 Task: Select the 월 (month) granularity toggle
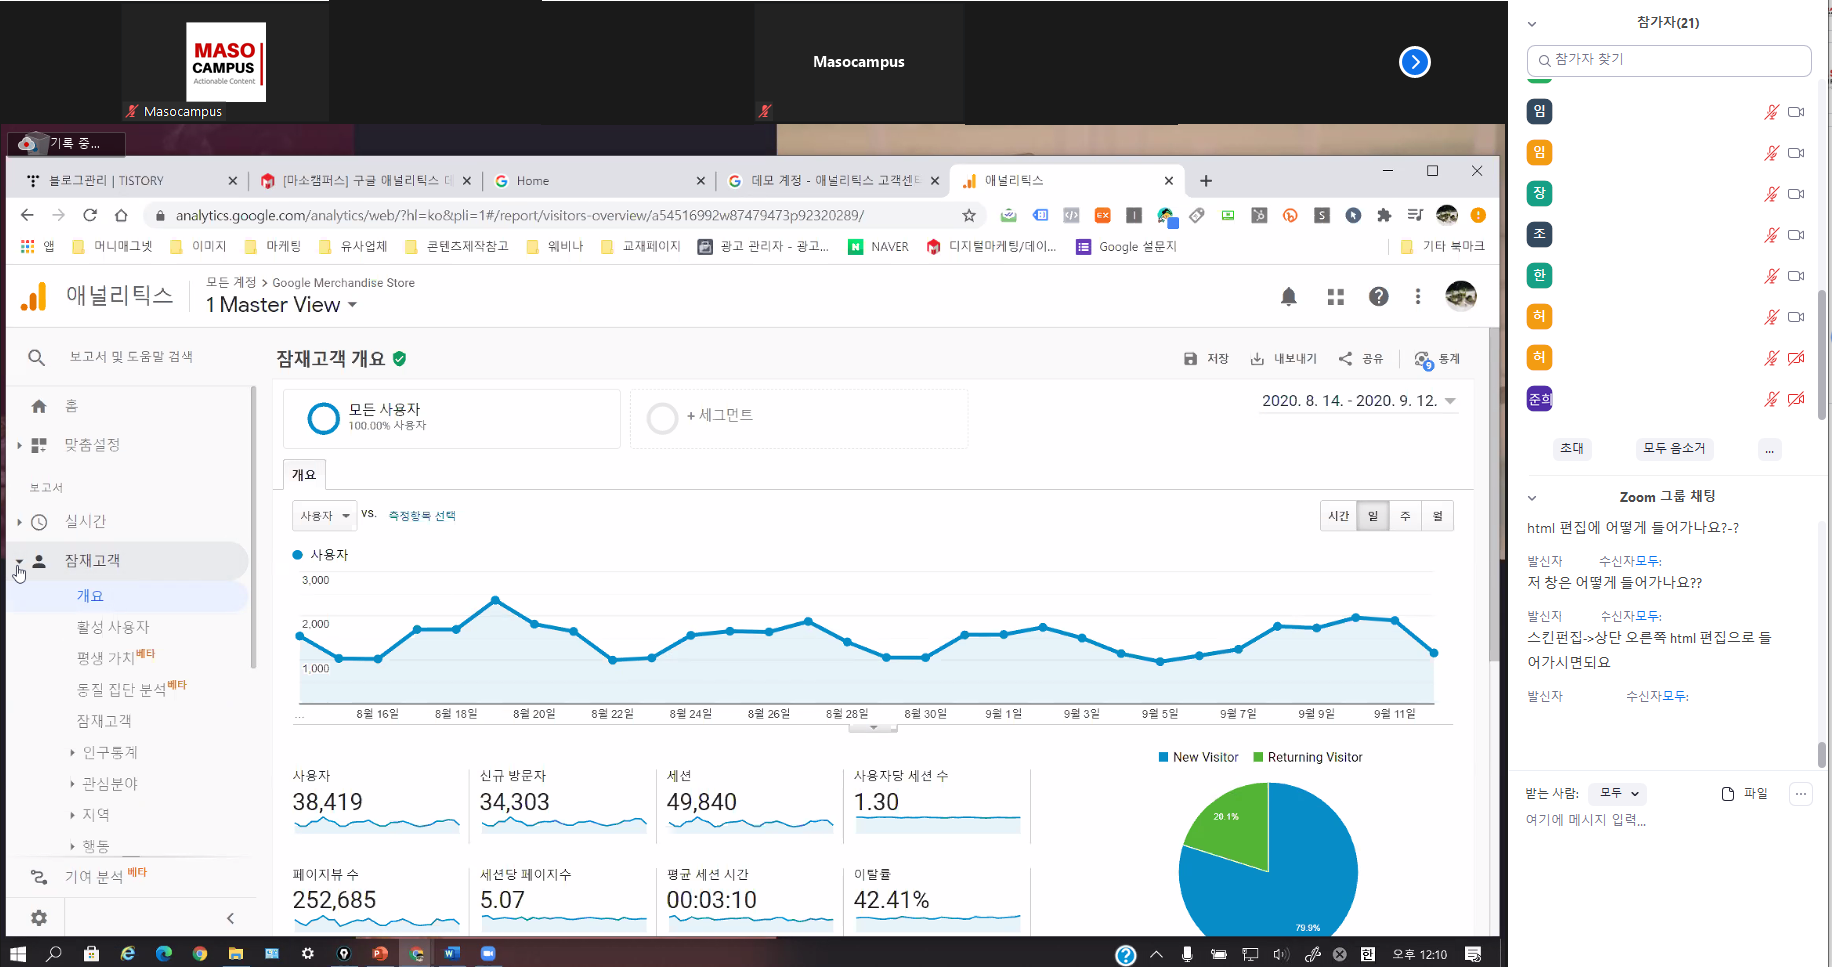[1437, 516]
